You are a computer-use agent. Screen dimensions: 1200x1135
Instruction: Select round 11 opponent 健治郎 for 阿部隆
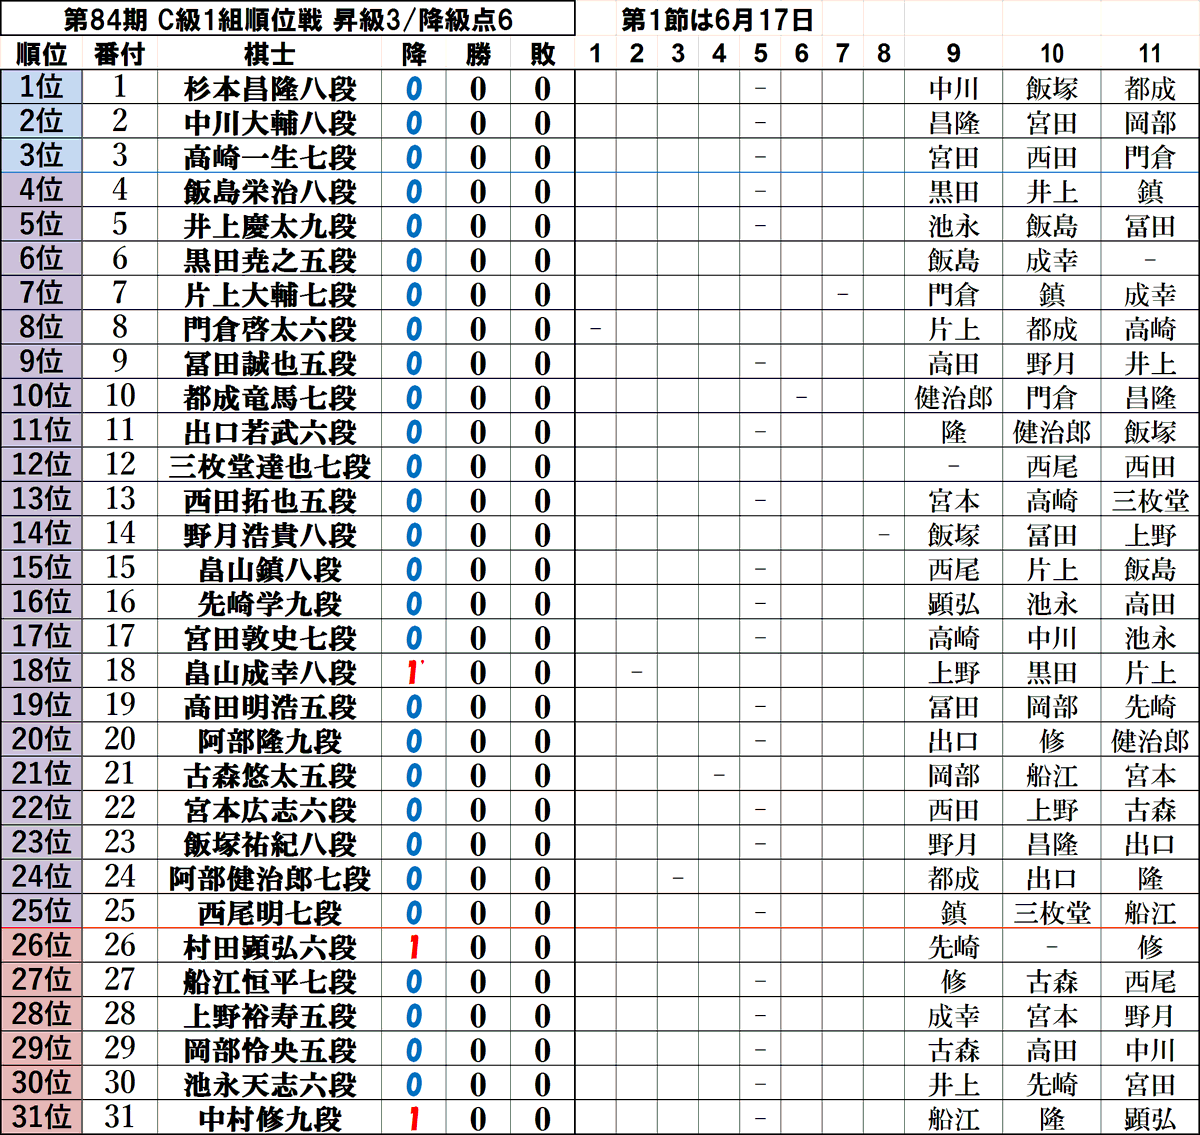(x=1150, y=741)
